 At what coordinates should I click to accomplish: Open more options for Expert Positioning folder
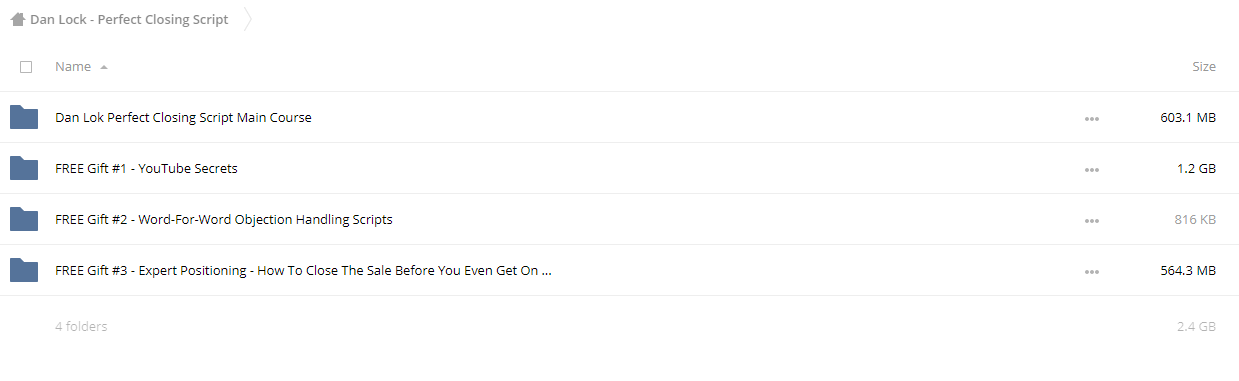point(1091,271)
